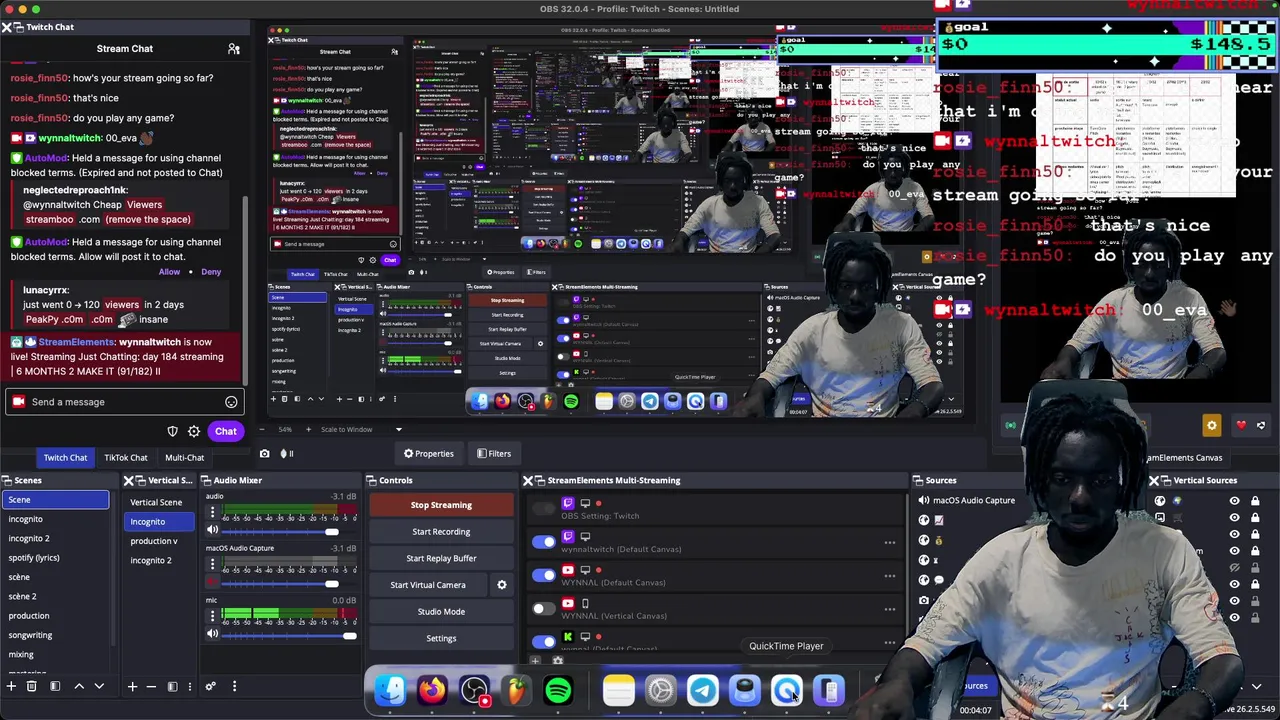Switch to Multi-Chat tab
The width and height of the screenshot is (1280, 720).
tap(184, 457)
